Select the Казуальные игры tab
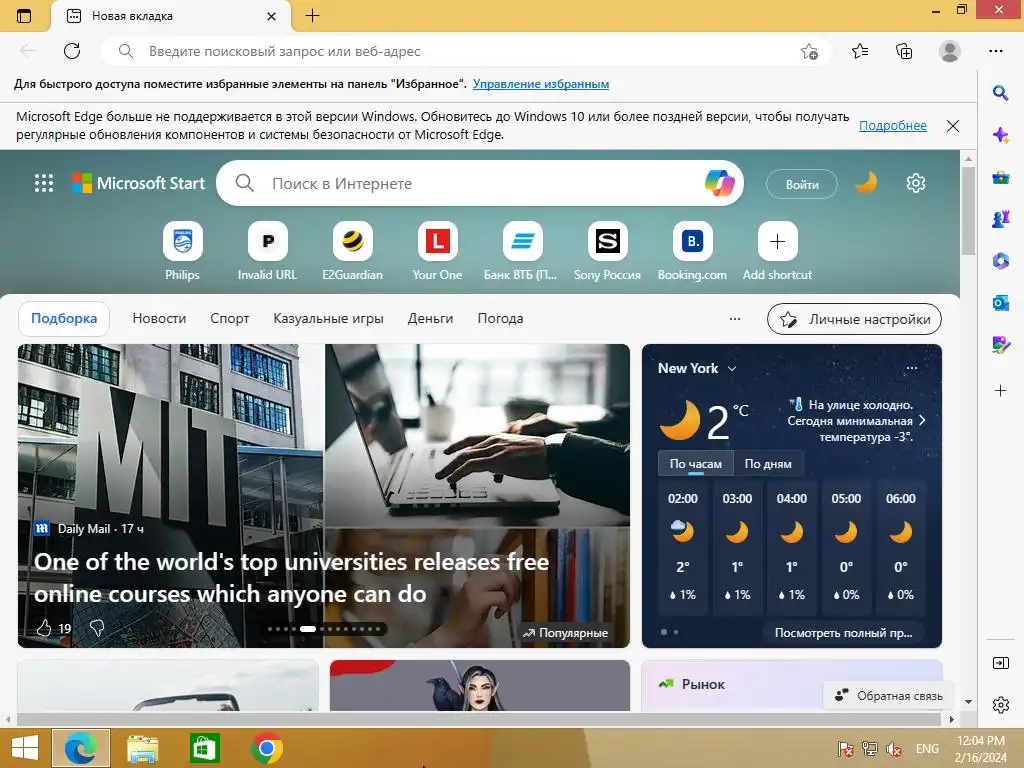The height and width of the screenshot is (768, 1024). 328,319
